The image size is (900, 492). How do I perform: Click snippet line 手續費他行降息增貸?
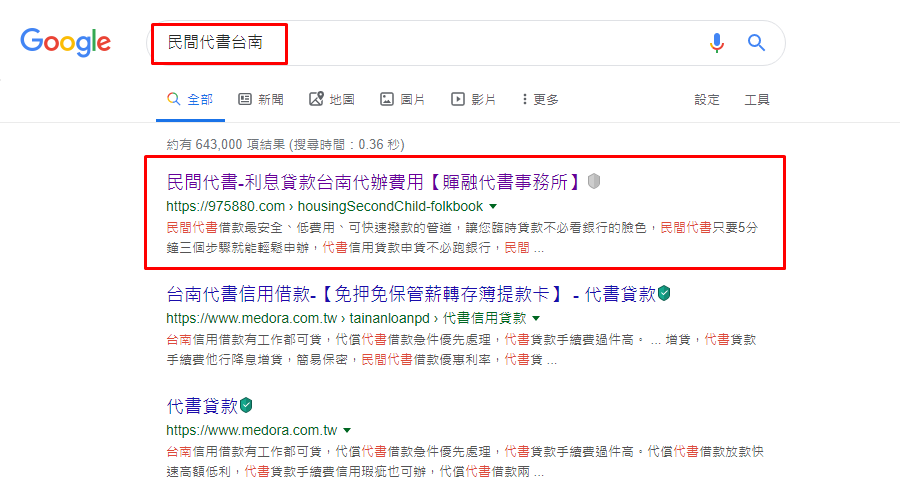(x=361, y=360)
